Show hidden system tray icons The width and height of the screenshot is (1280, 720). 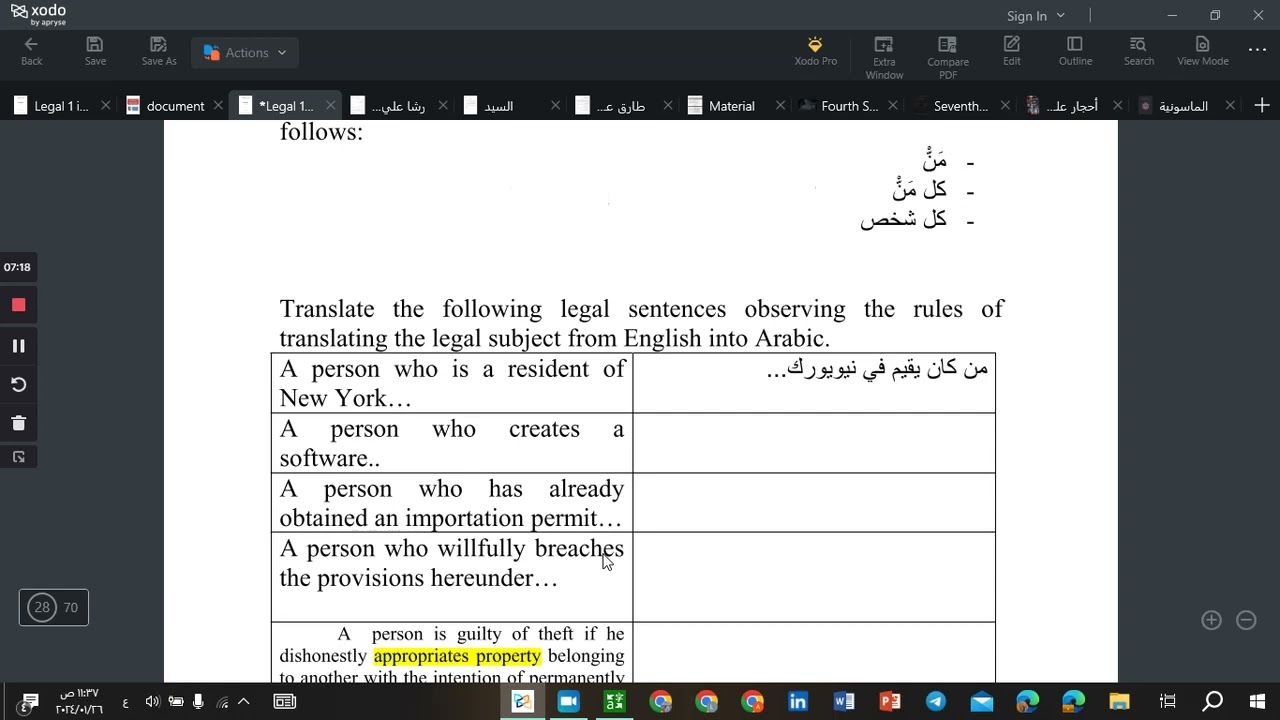click(x=243, y=702)
